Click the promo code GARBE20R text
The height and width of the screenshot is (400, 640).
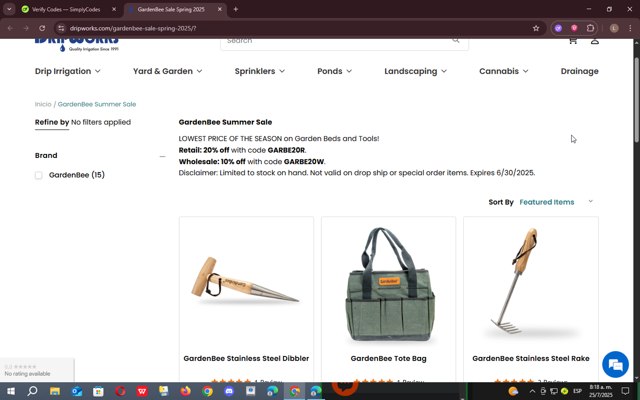pyautogui.click(x=286, y=150)
